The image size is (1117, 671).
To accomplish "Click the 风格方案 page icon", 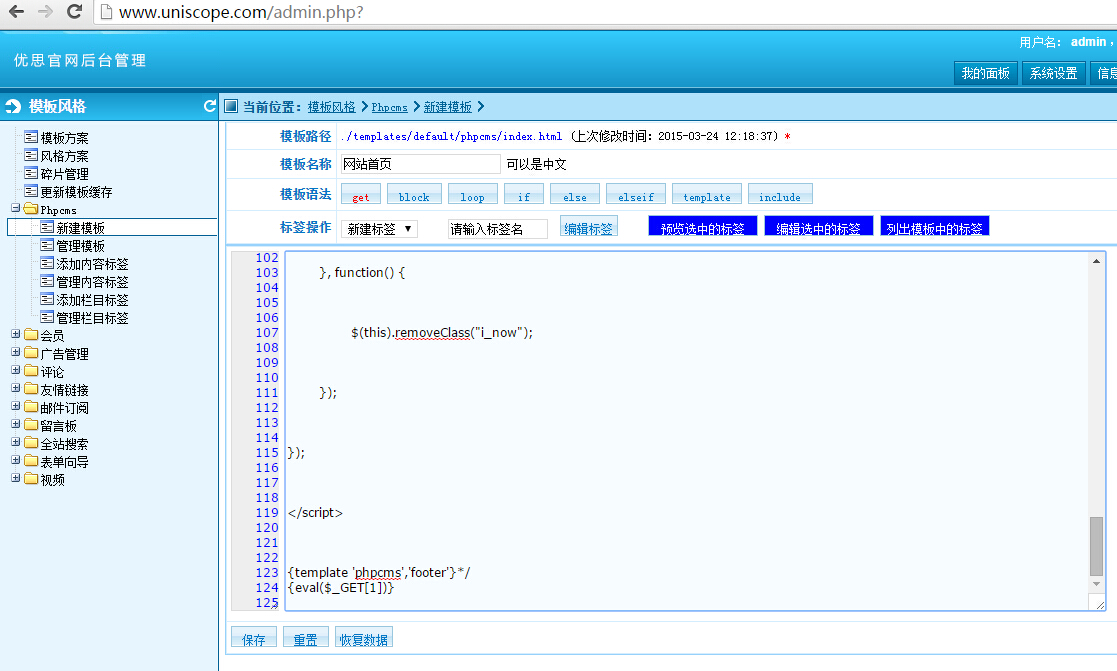I will (31, 155).
